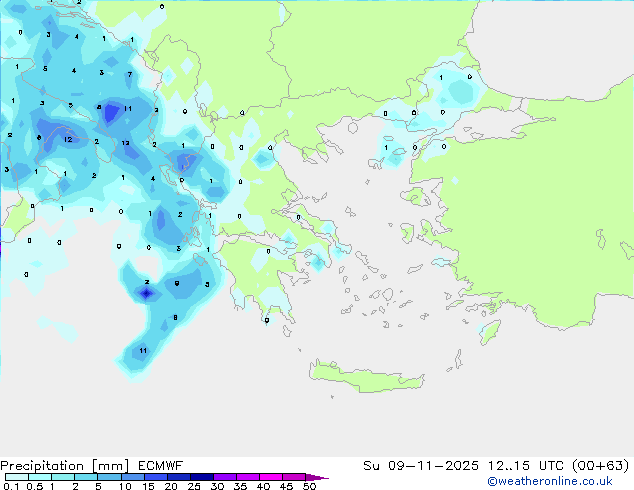Click the precipitation value "7" on the map

pyautogui.click(x=130, y=74)
